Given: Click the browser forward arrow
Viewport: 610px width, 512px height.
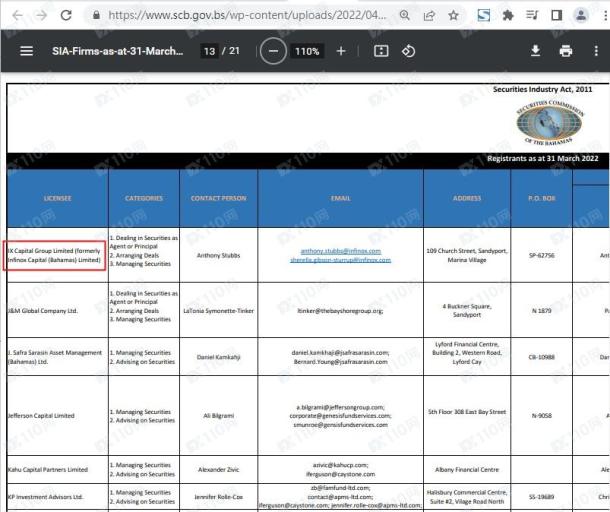Looking at the screenshot, I should (x=41, y=15).
